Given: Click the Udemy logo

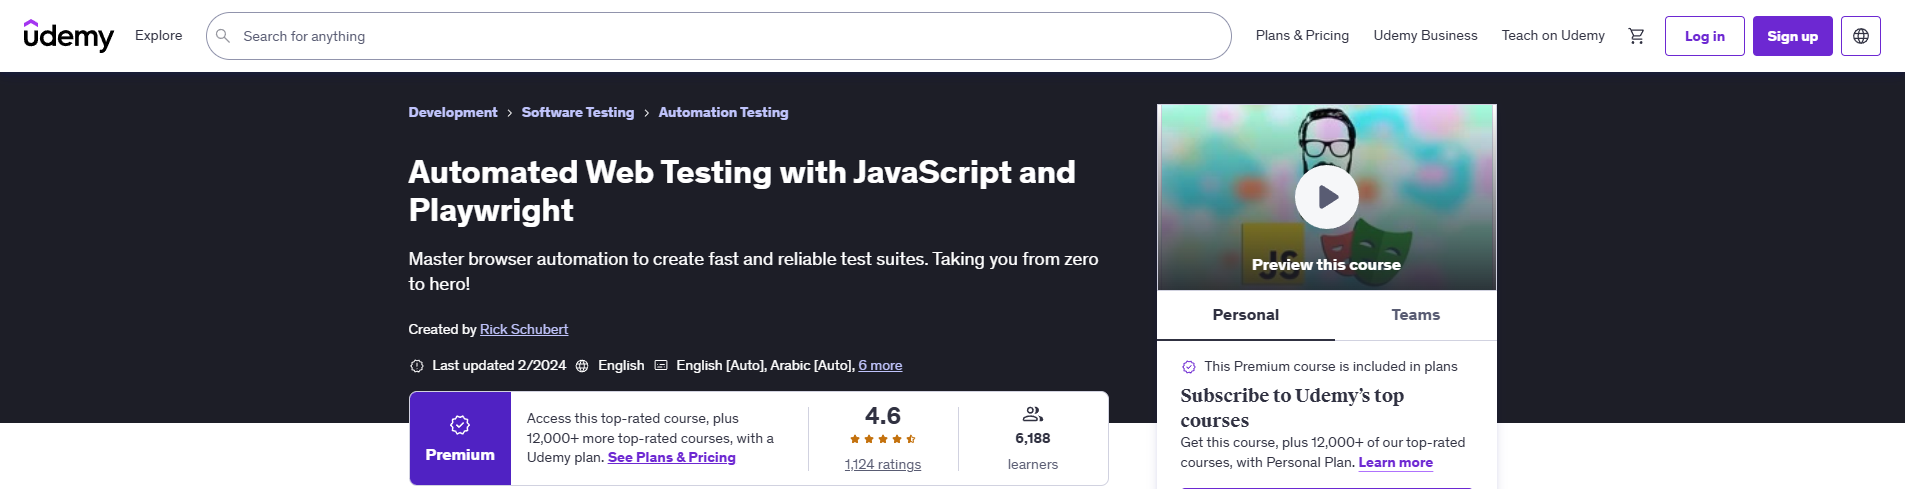Looking at the screenshot, I should [x=68, y=36].
